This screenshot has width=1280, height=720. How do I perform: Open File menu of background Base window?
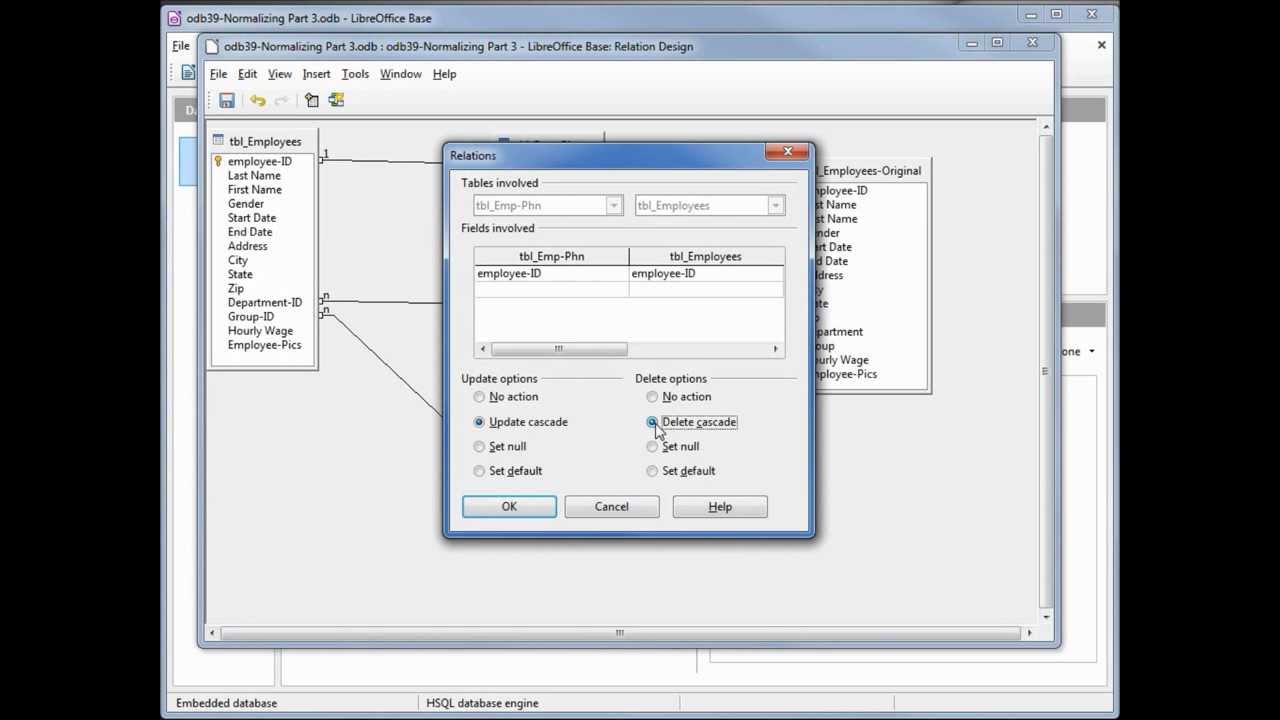(181, 46)
